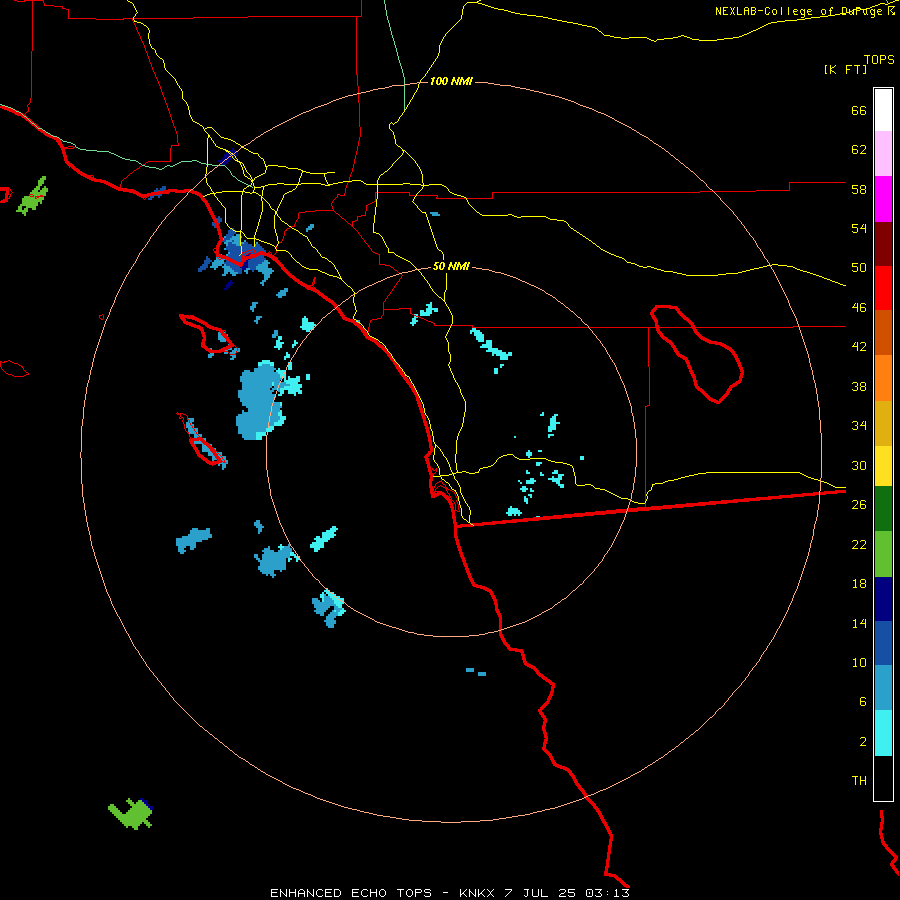The image size is (900, 900).
Task: Click the 22 scale label
Action: (859, 544)
